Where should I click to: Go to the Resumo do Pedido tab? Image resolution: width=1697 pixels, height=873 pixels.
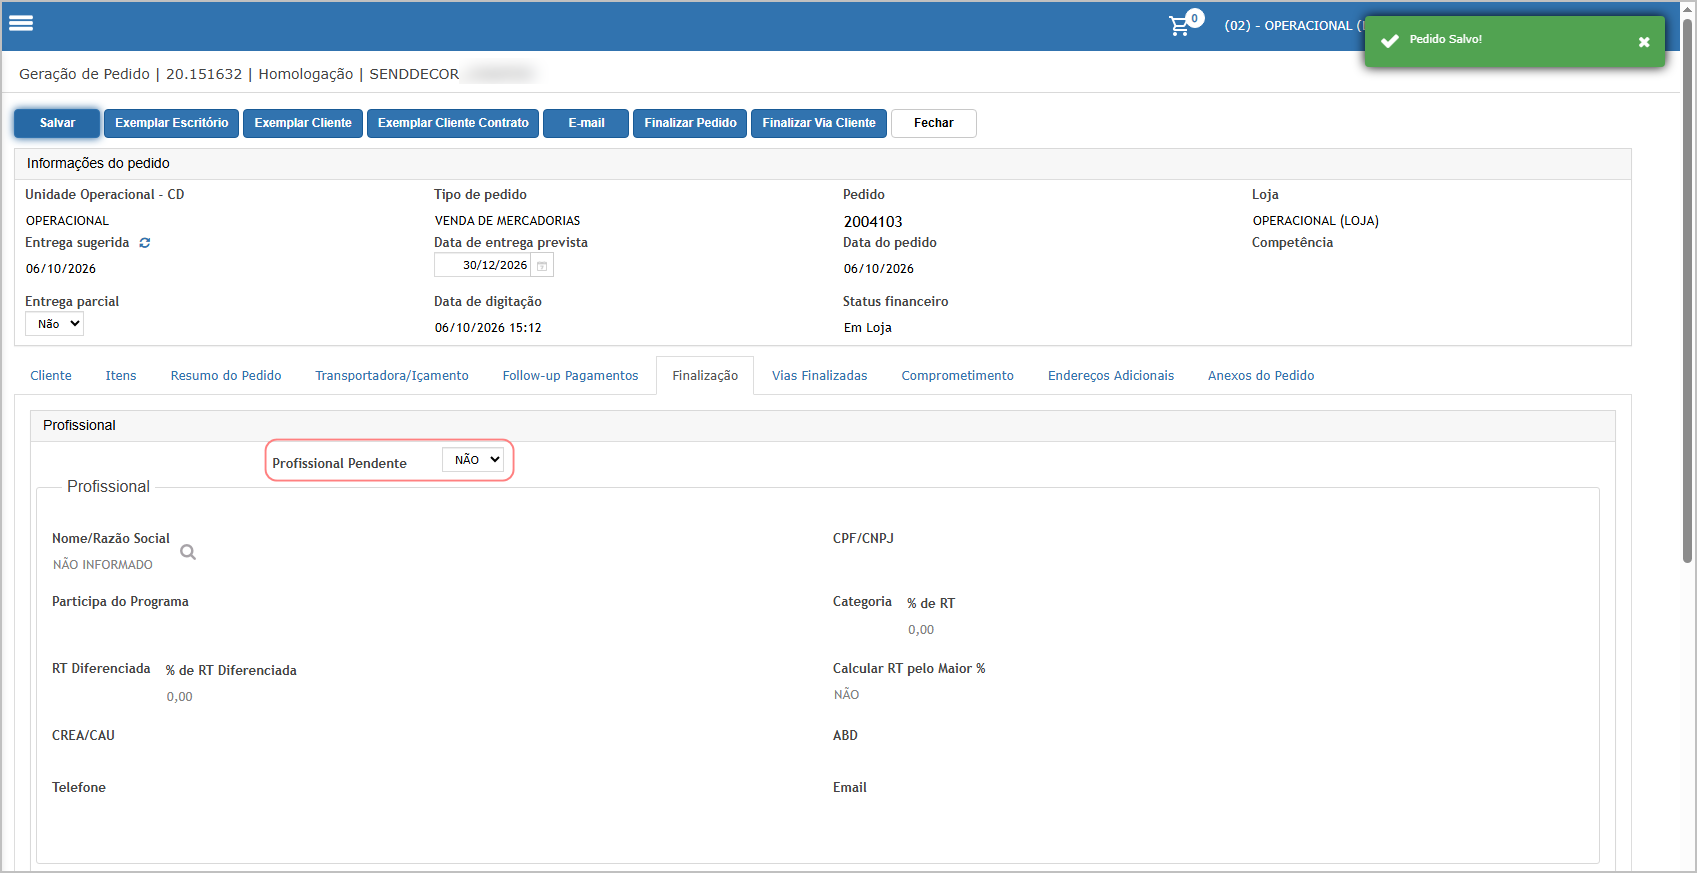pos(226,376)
